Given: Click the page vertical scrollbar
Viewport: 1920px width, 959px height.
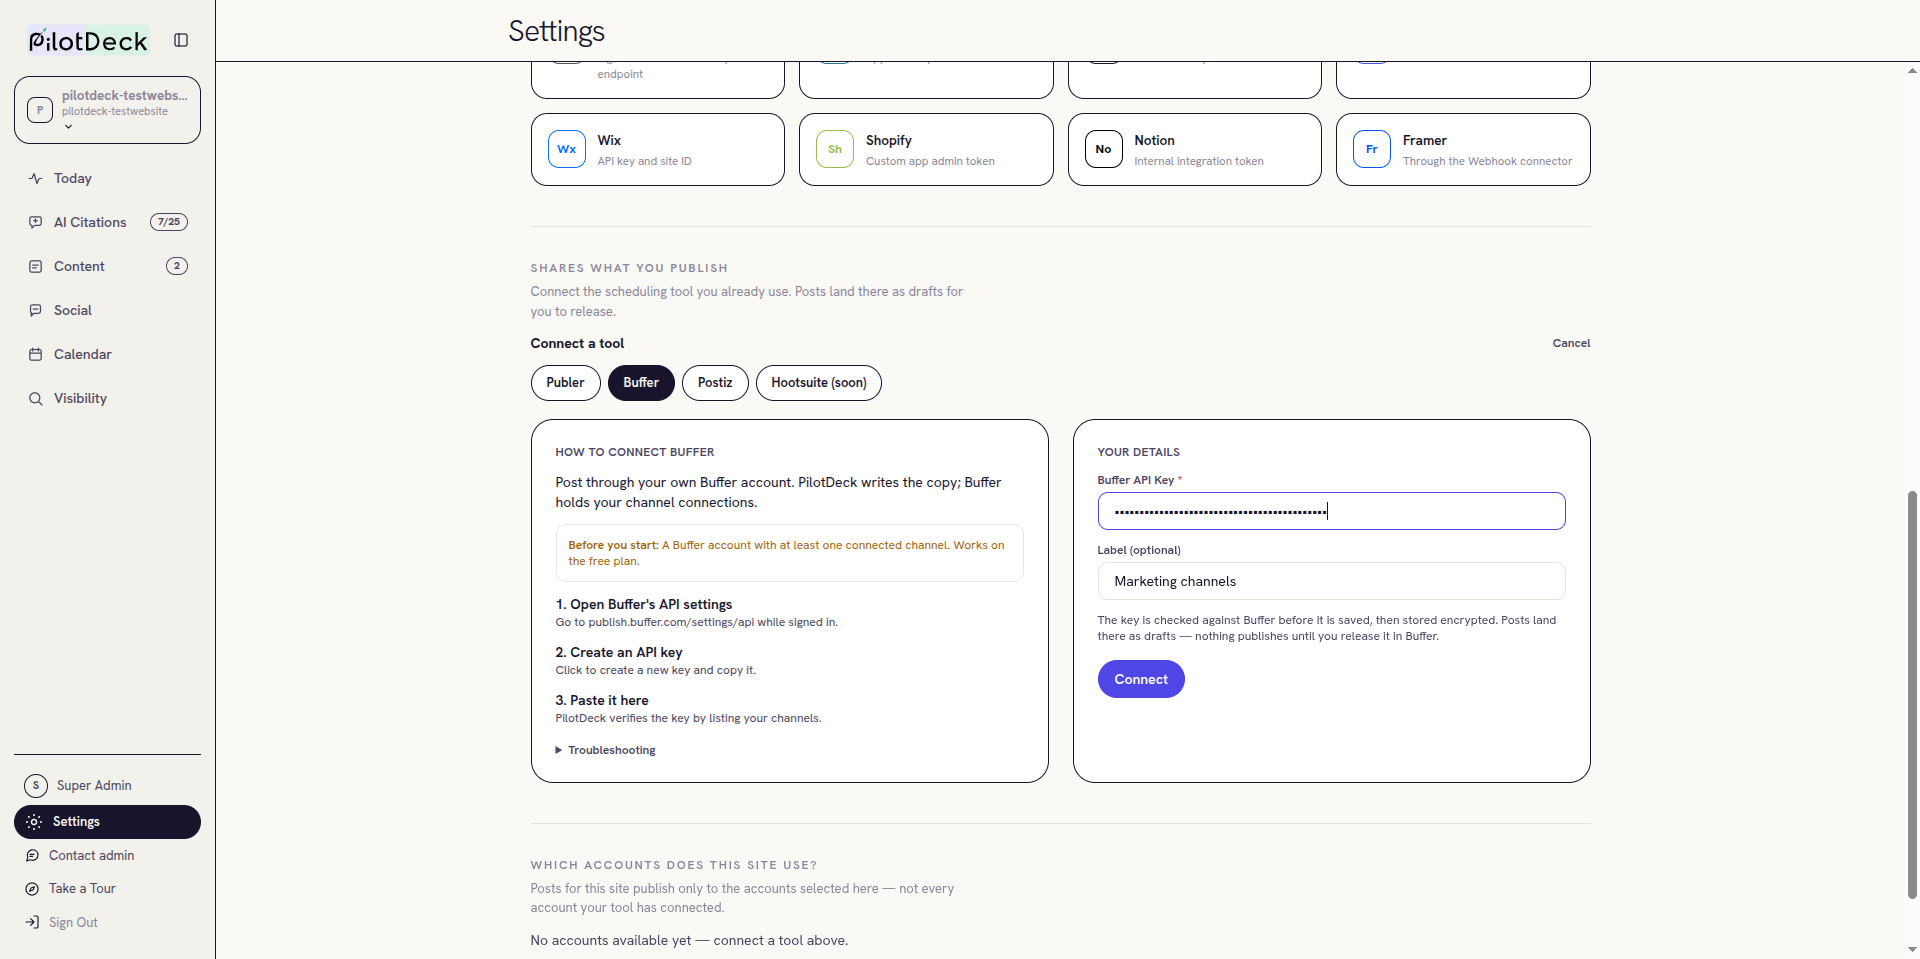Looking at the screenshot, I should pyautogui.click(x=1912, y=695).
